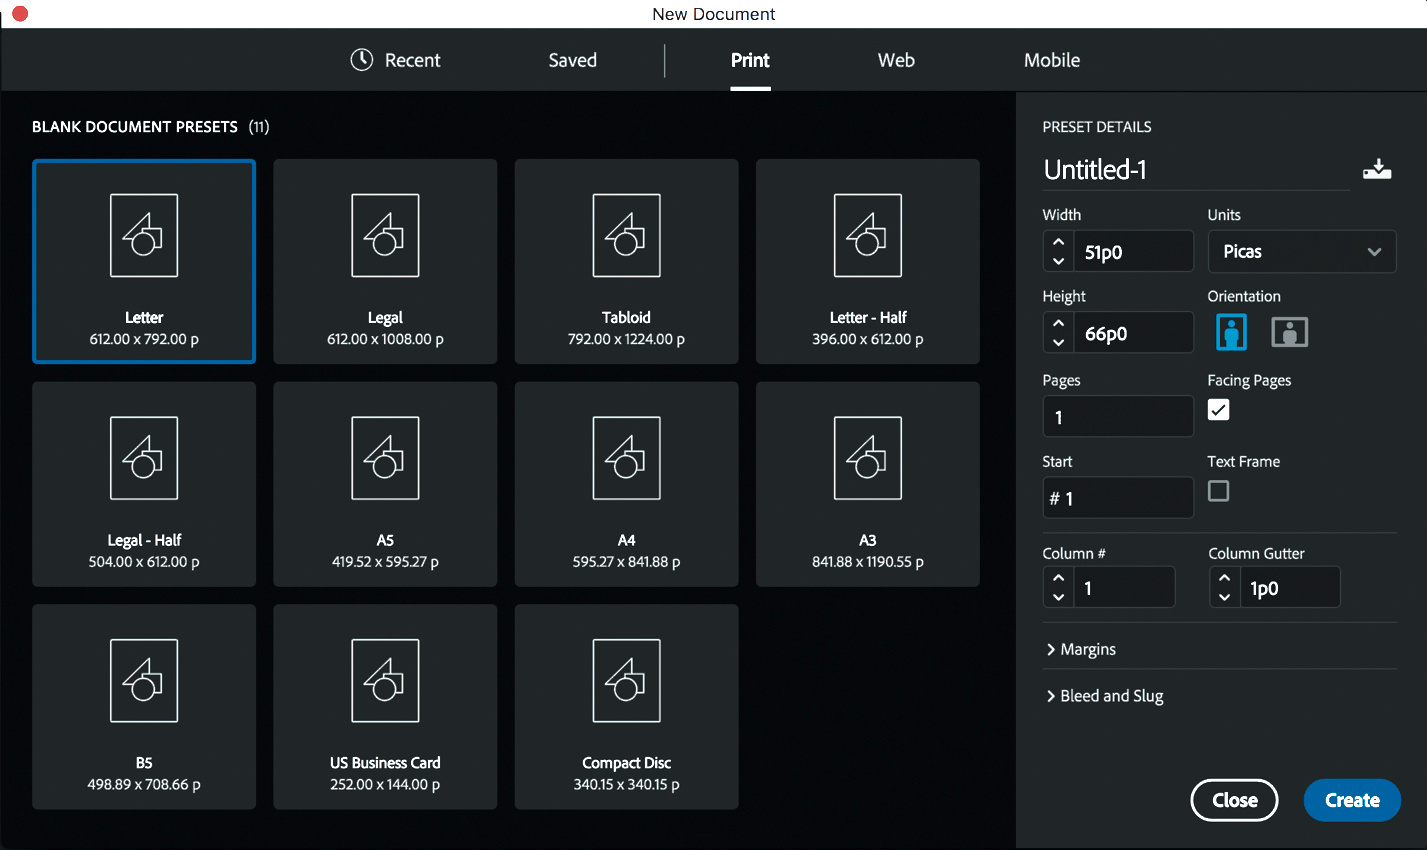Enable the Text Frame checkbox

pos(1218,491)
